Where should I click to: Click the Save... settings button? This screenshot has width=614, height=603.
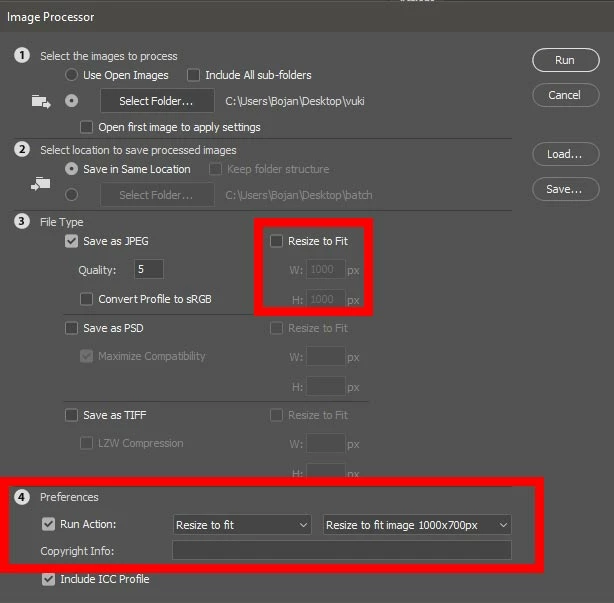[565, 190]
